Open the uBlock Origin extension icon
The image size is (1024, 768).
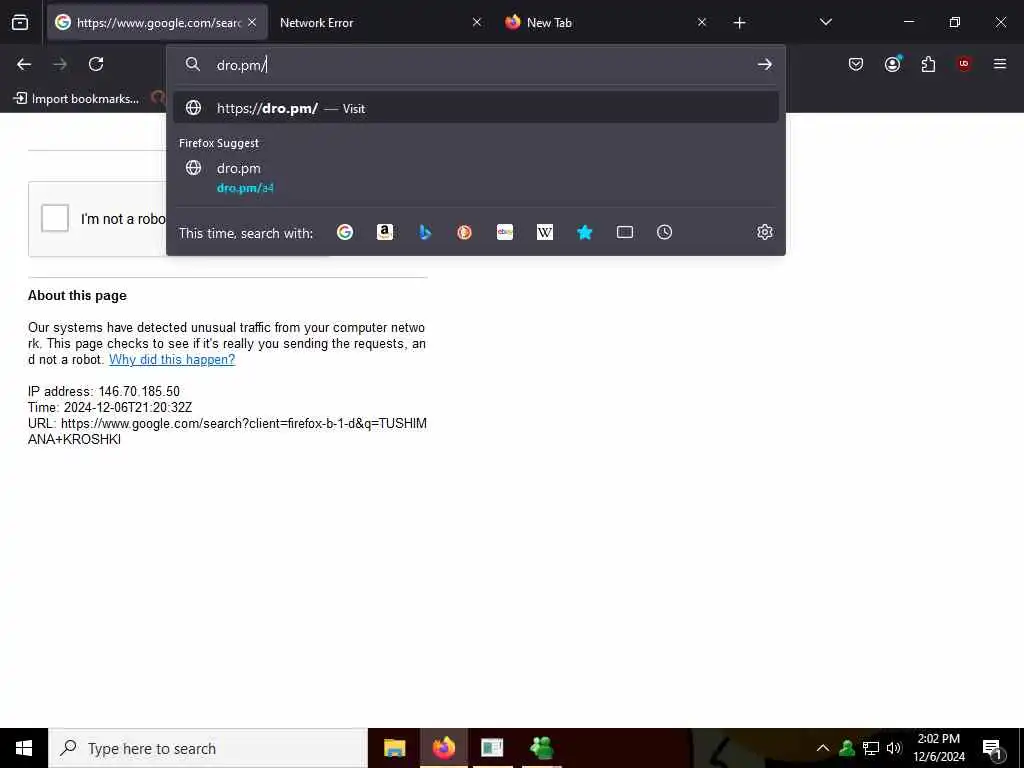pos(964,64)
